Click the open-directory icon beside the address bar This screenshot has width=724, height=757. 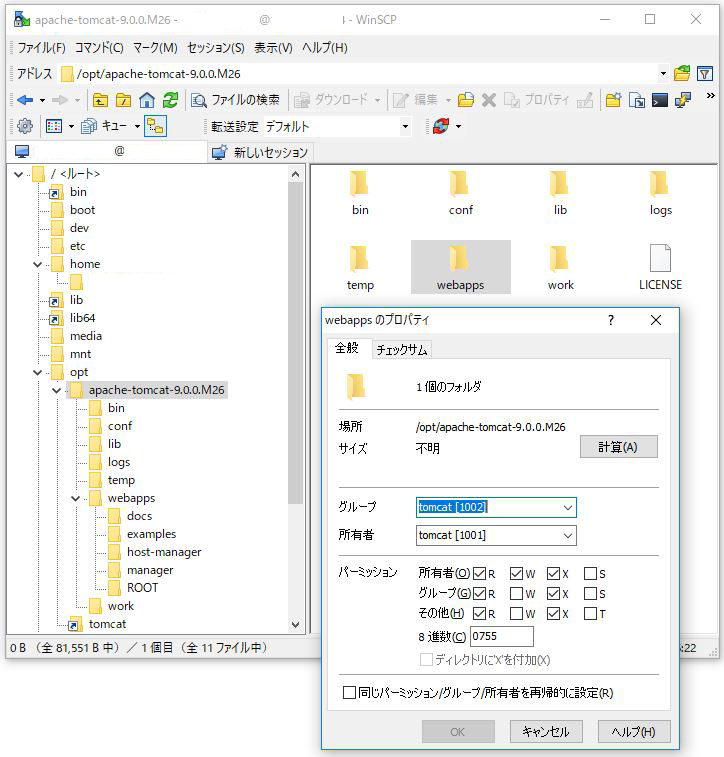point(682,74)
